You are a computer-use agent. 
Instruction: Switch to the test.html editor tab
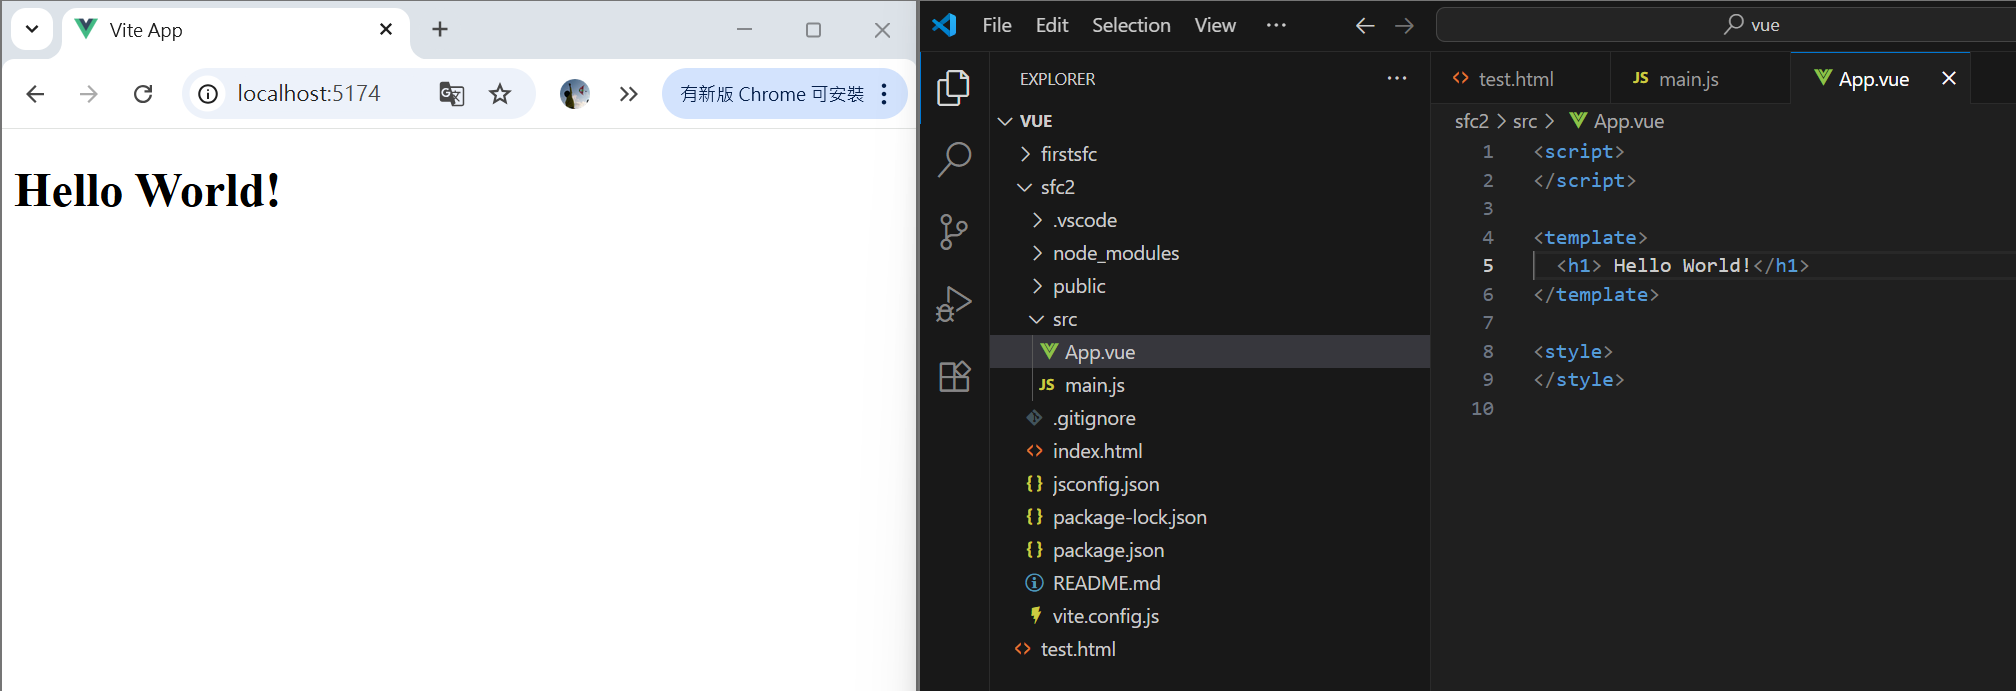(x=1515, y=79)
